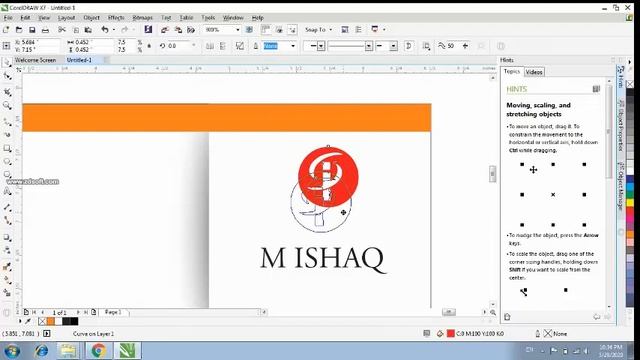Expand the undo history dropdown arrow
The height and width of the screenshot is (360, 640).
pyautogui.click(x=114, y=30)
